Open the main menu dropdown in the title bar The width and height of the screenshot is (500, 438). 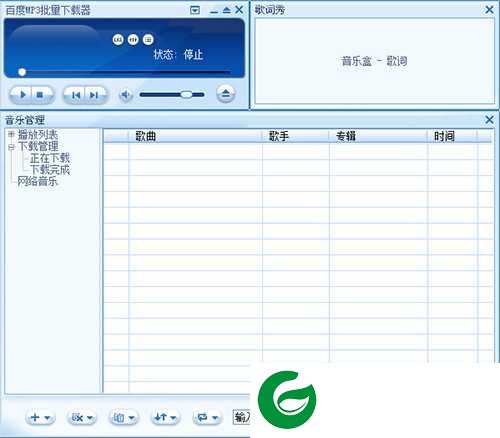tap(195, 10)
